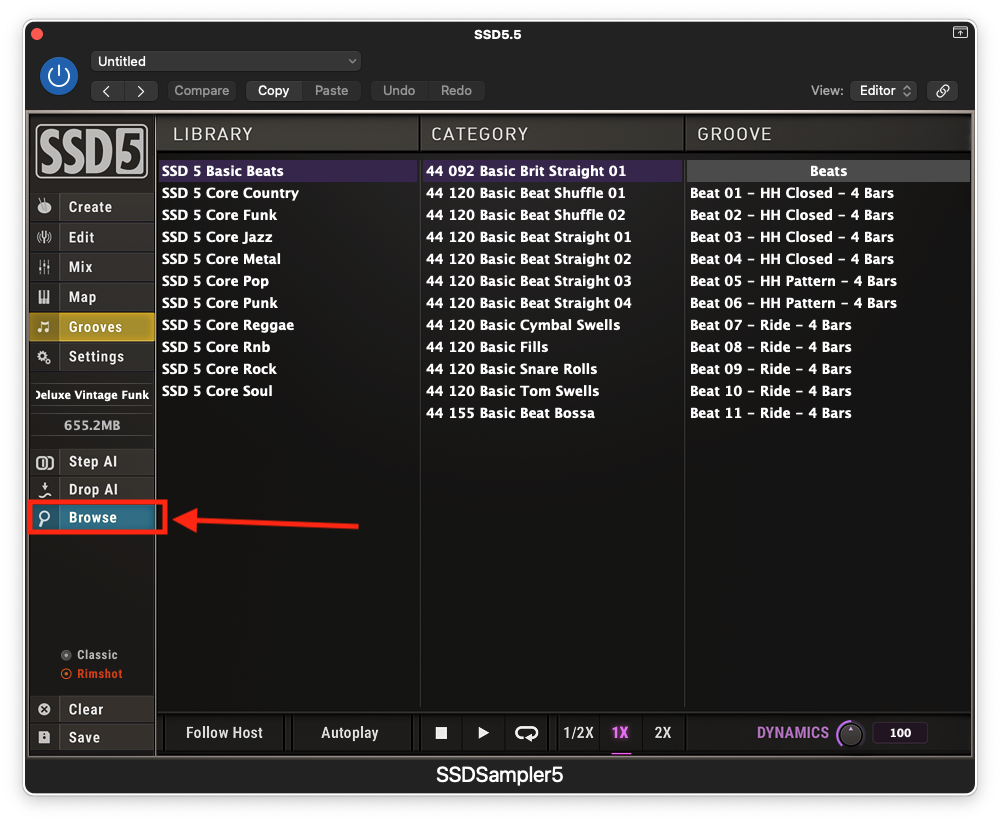Click the Save floppy icon
This screenshot has width=1000, height=823.
tap(44, 738)
